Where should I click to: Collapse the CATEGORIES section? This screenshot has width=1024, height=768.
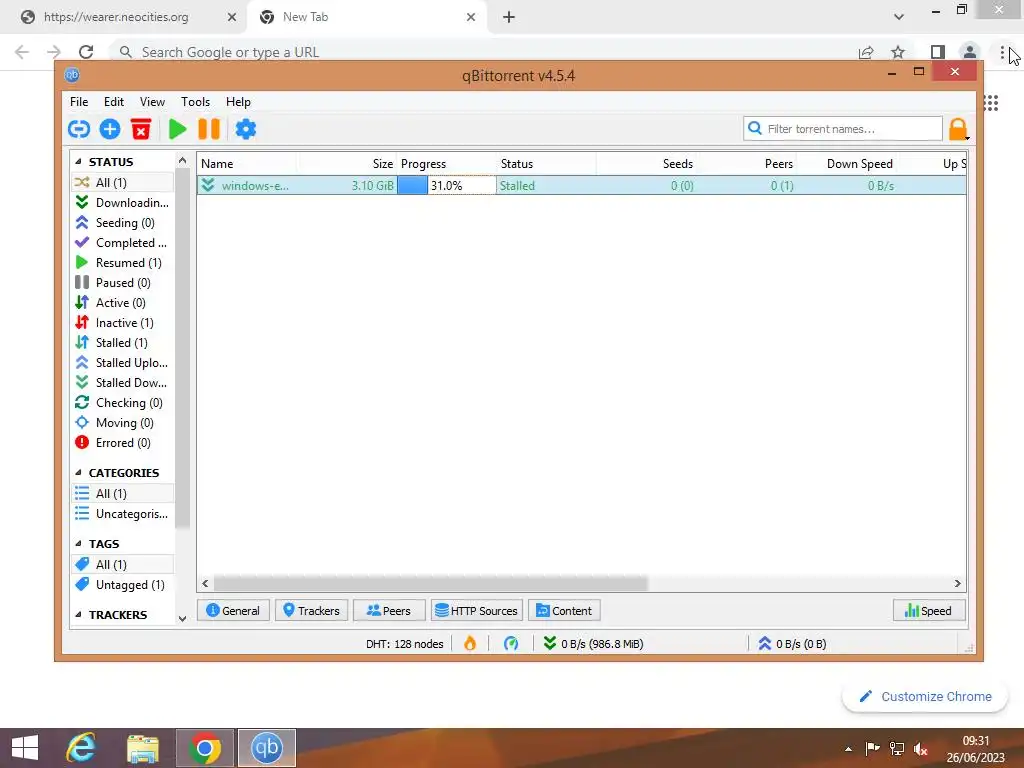pyautogui.click(x=78, y=473)
